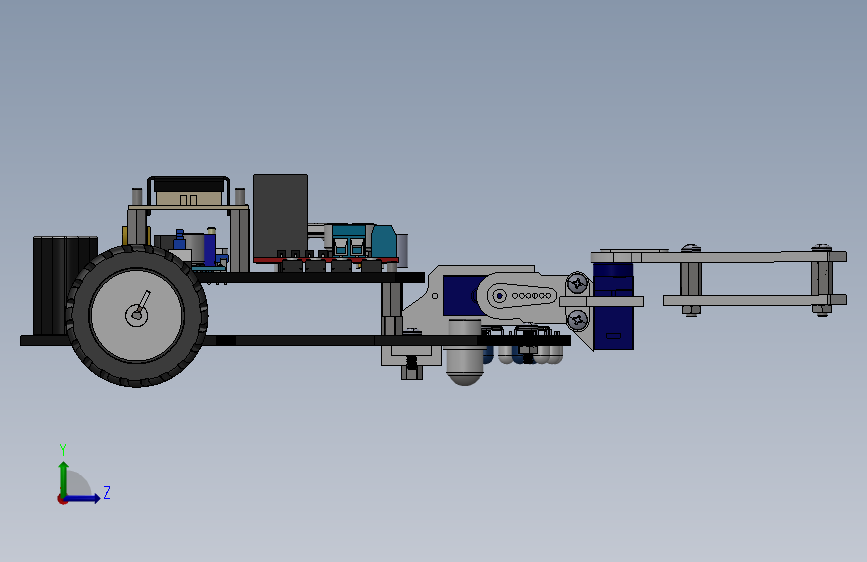The height and width of the screenshot is (562, 867).
Task: Select the upper gripper arm link bar
Action: 718,257
